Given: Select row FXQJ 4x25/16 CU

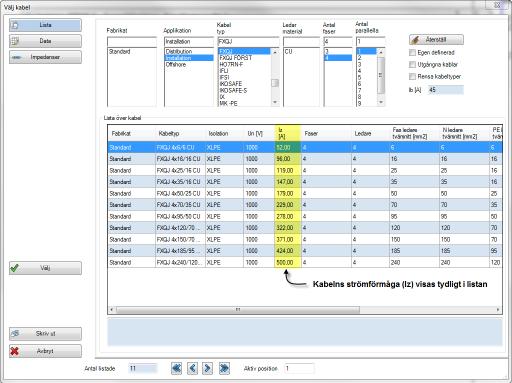Looking at the screenshot, I should point(305,171).
